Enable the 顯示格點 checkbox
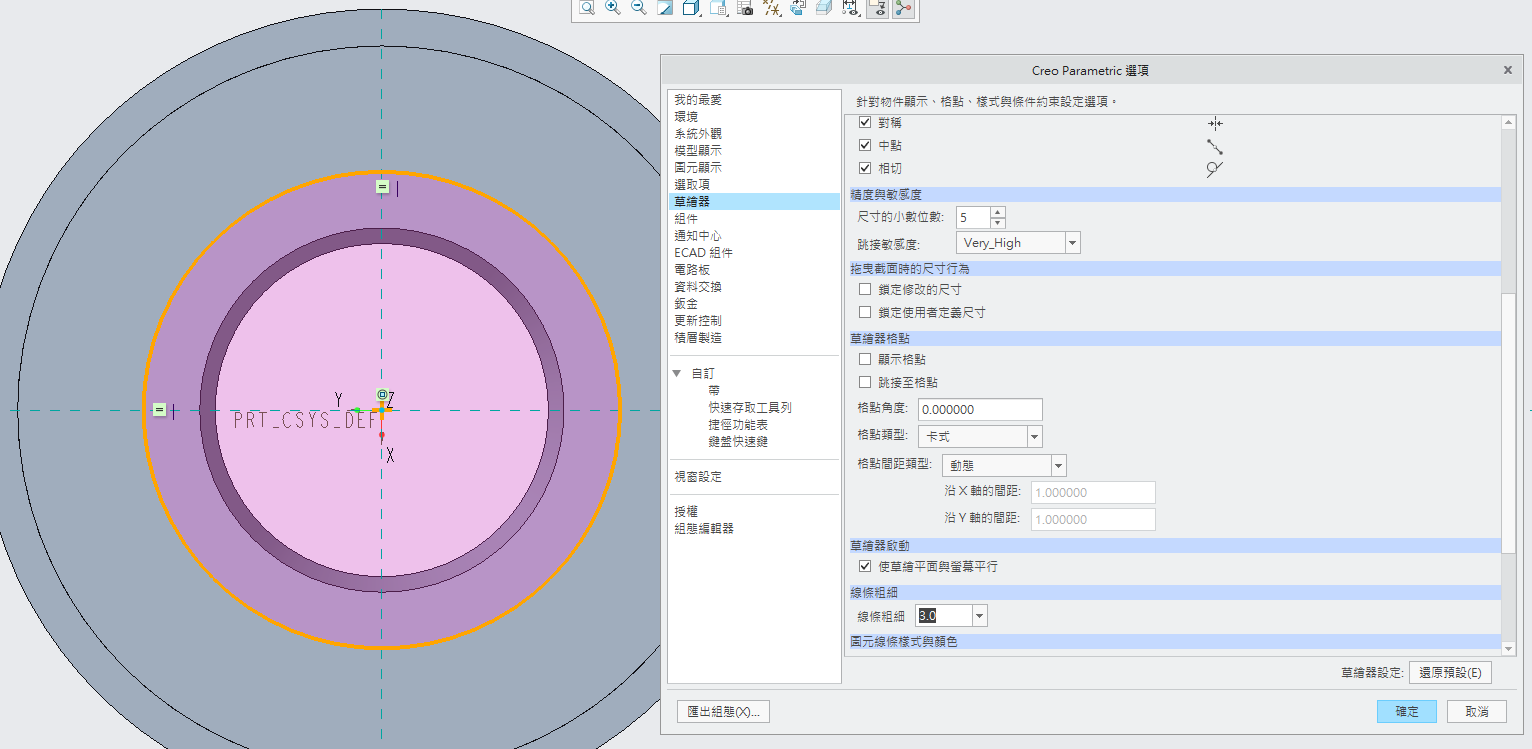 point(866,359)
